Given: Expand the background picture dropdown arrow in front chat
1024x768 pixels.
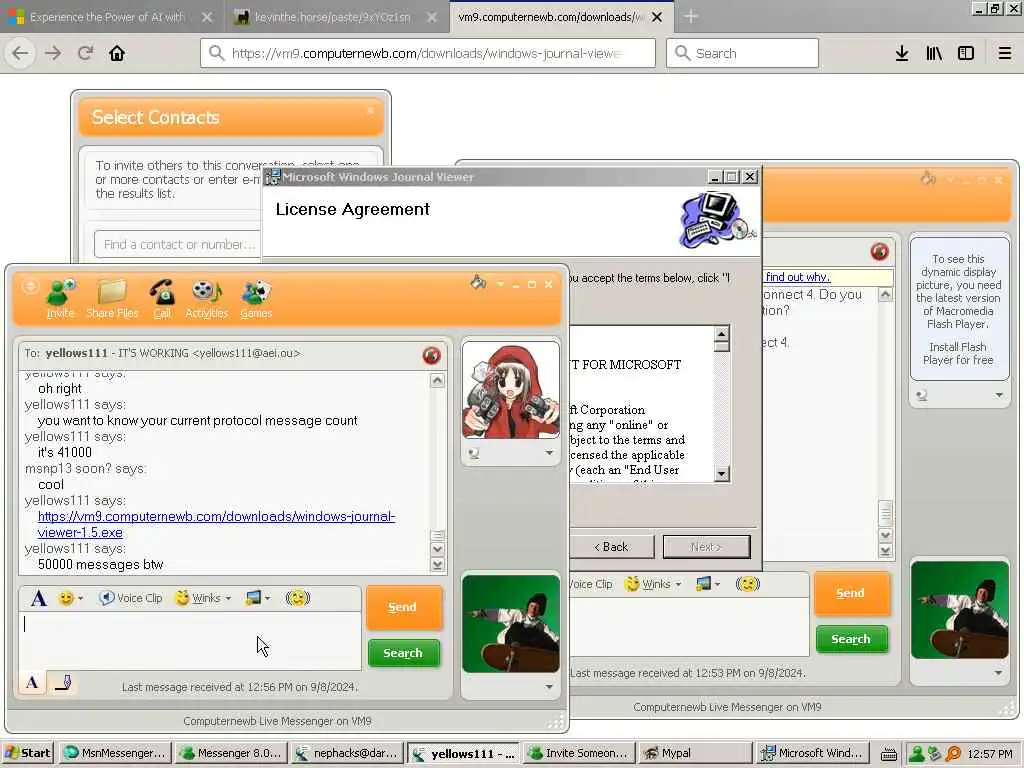Looking at the screenshot, I should 267,598.
